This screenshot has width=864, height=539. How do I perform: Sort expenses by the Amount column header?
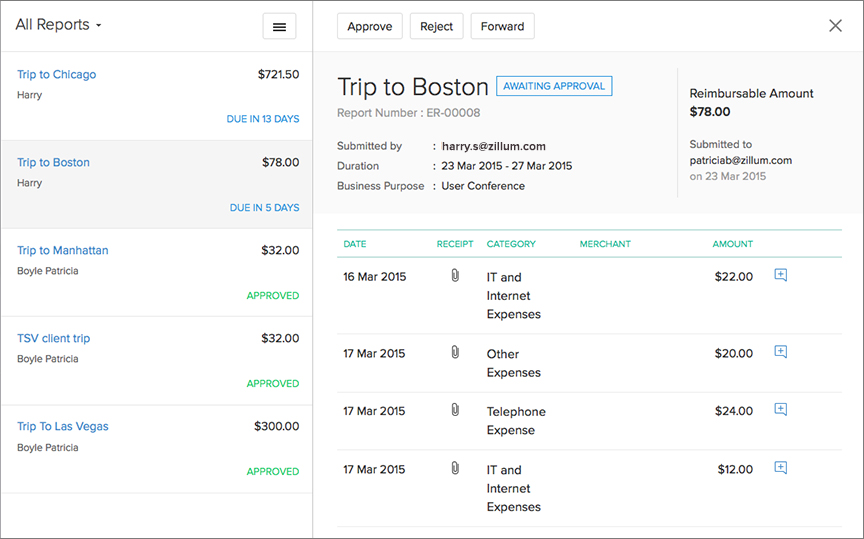pyautogui.click(x=732, y=244)
